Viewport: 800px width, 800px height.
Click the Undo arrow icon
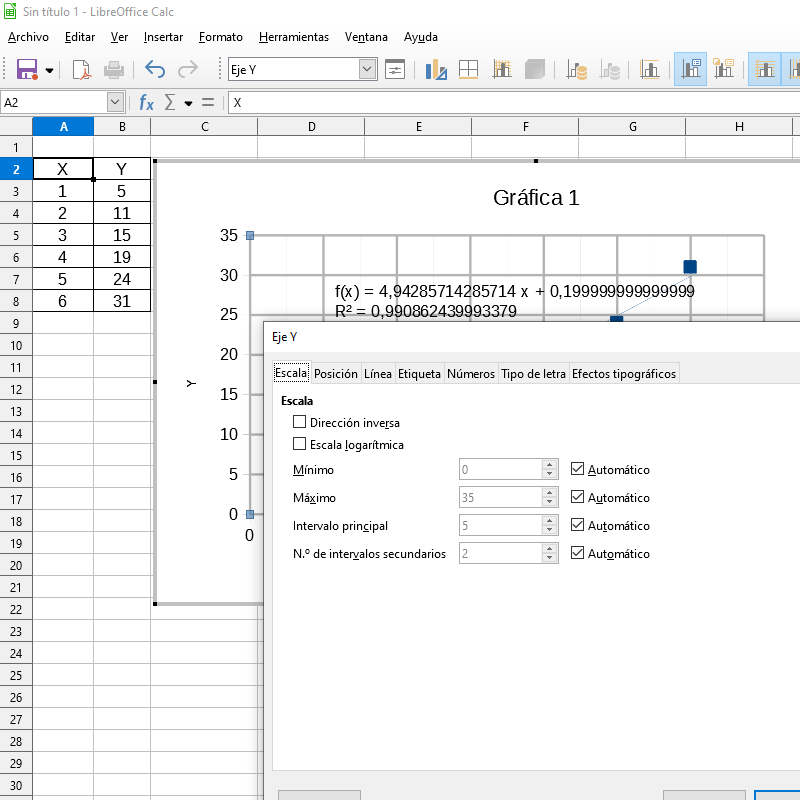click(155, 70)
